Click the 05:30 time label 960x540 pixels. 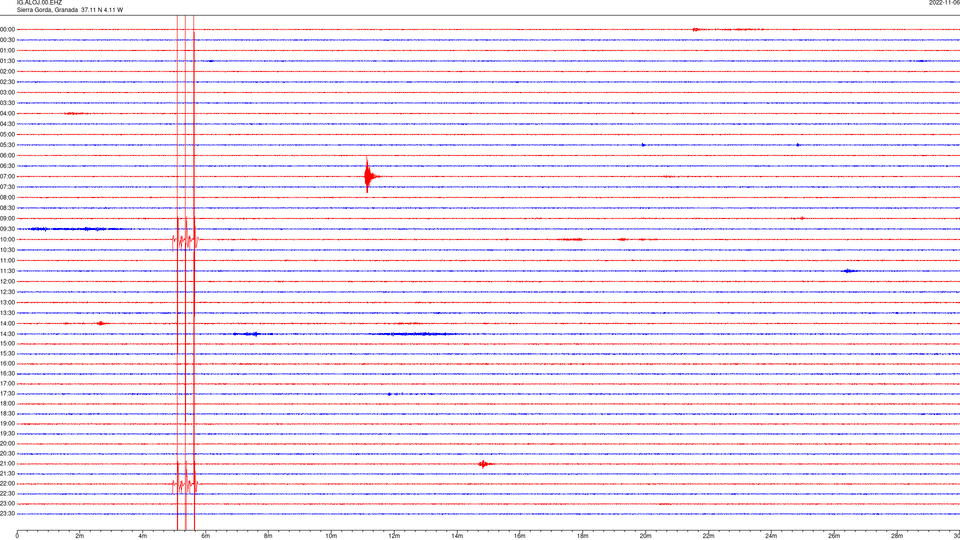(8, 145)
